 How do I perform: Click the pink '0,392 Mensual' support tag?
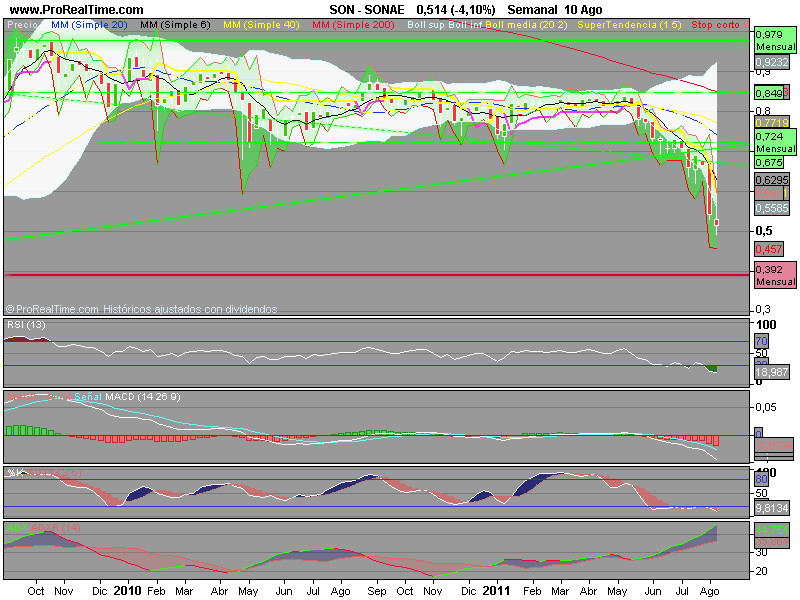pos(775,276)
